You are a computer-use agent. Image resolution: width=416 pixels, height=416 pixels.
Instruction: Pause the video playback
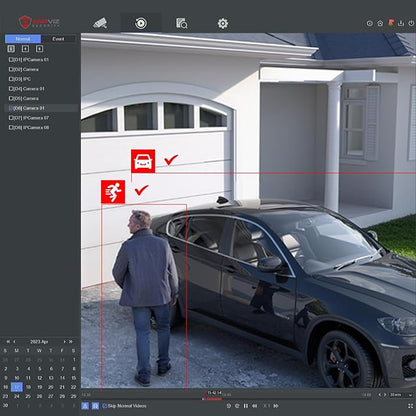[246, 406]
